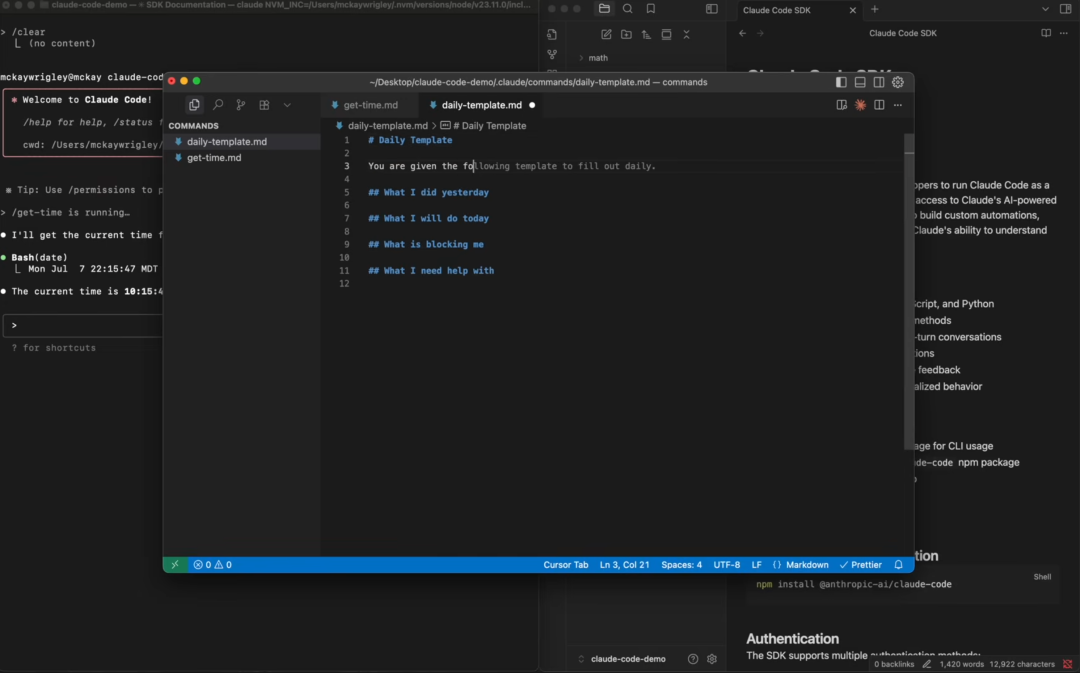Close the Claude Code SDK tab in Obsidian

point(853,10)
